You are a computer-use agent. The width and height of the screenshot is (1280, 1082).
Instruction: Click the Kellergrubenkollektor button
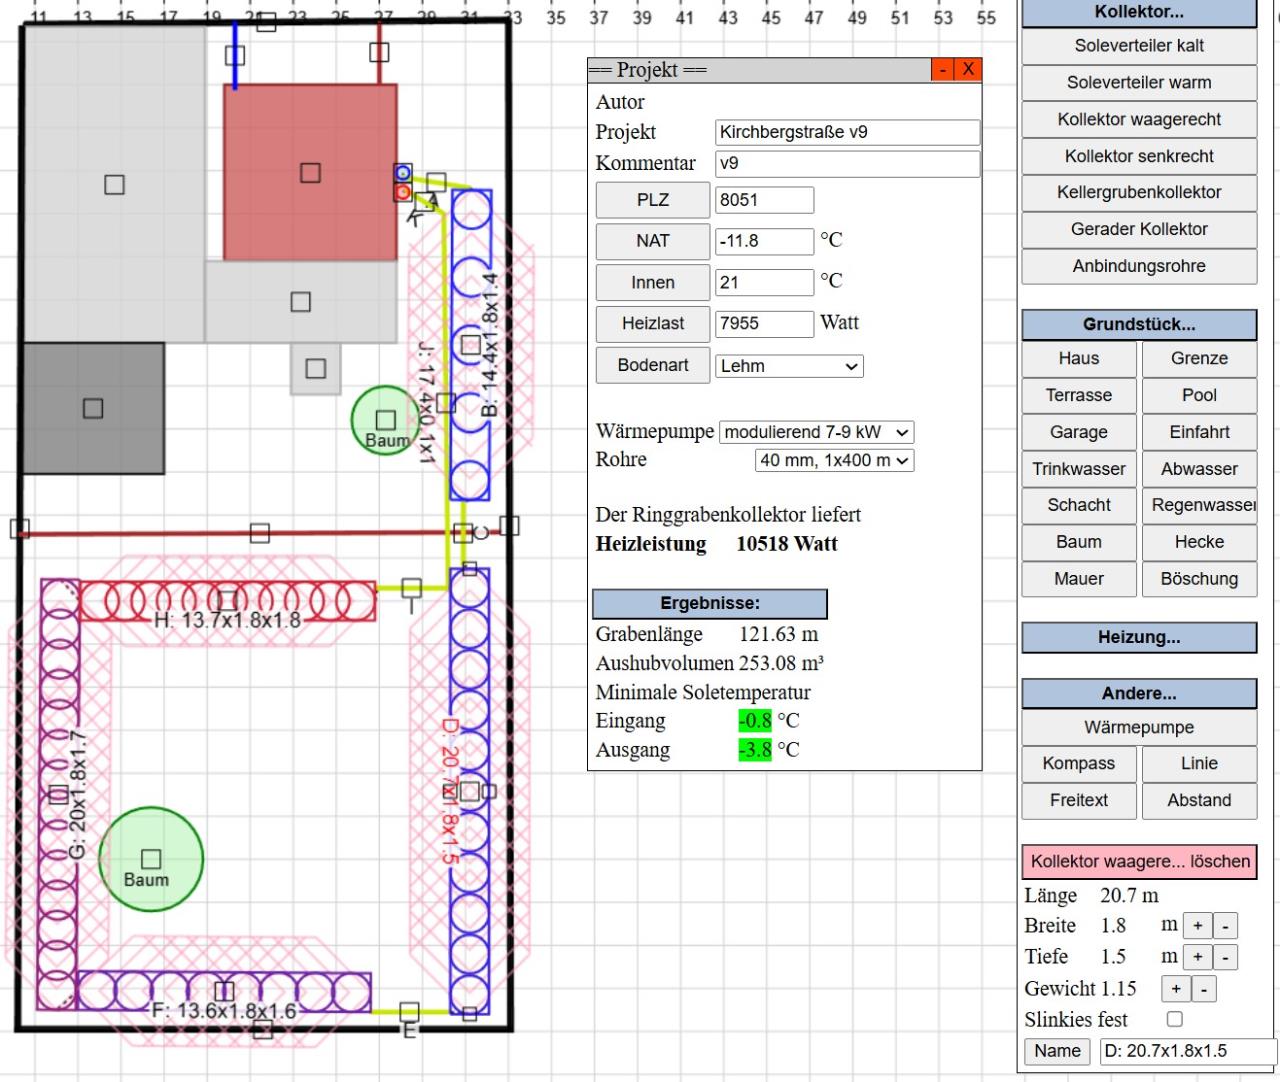click(x=1138, y=192)
